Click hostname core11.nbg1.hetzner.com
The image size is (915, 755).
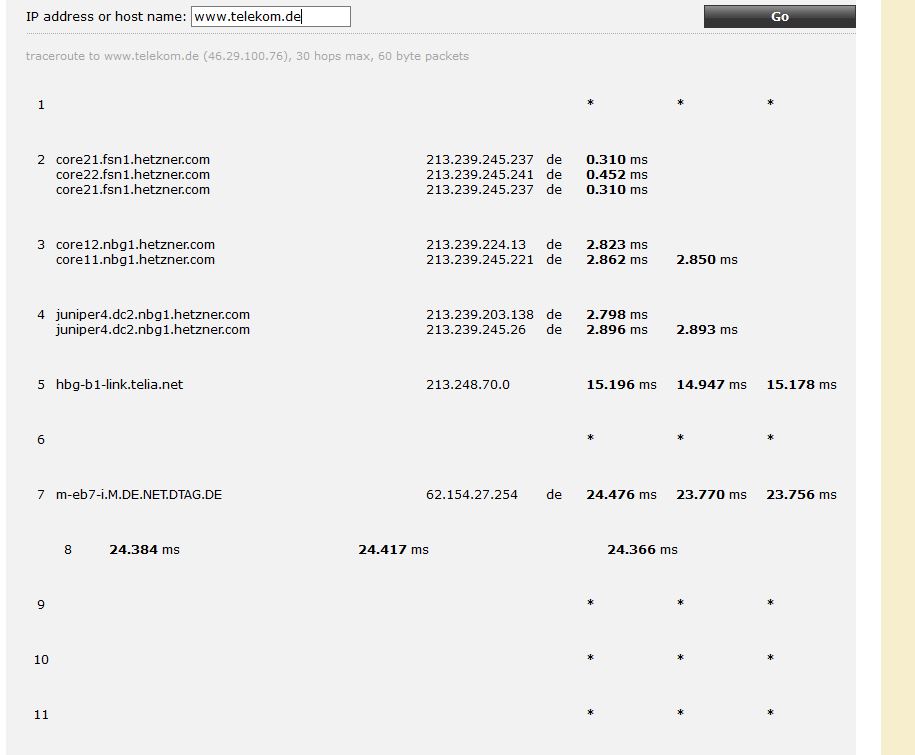[133, 259]
